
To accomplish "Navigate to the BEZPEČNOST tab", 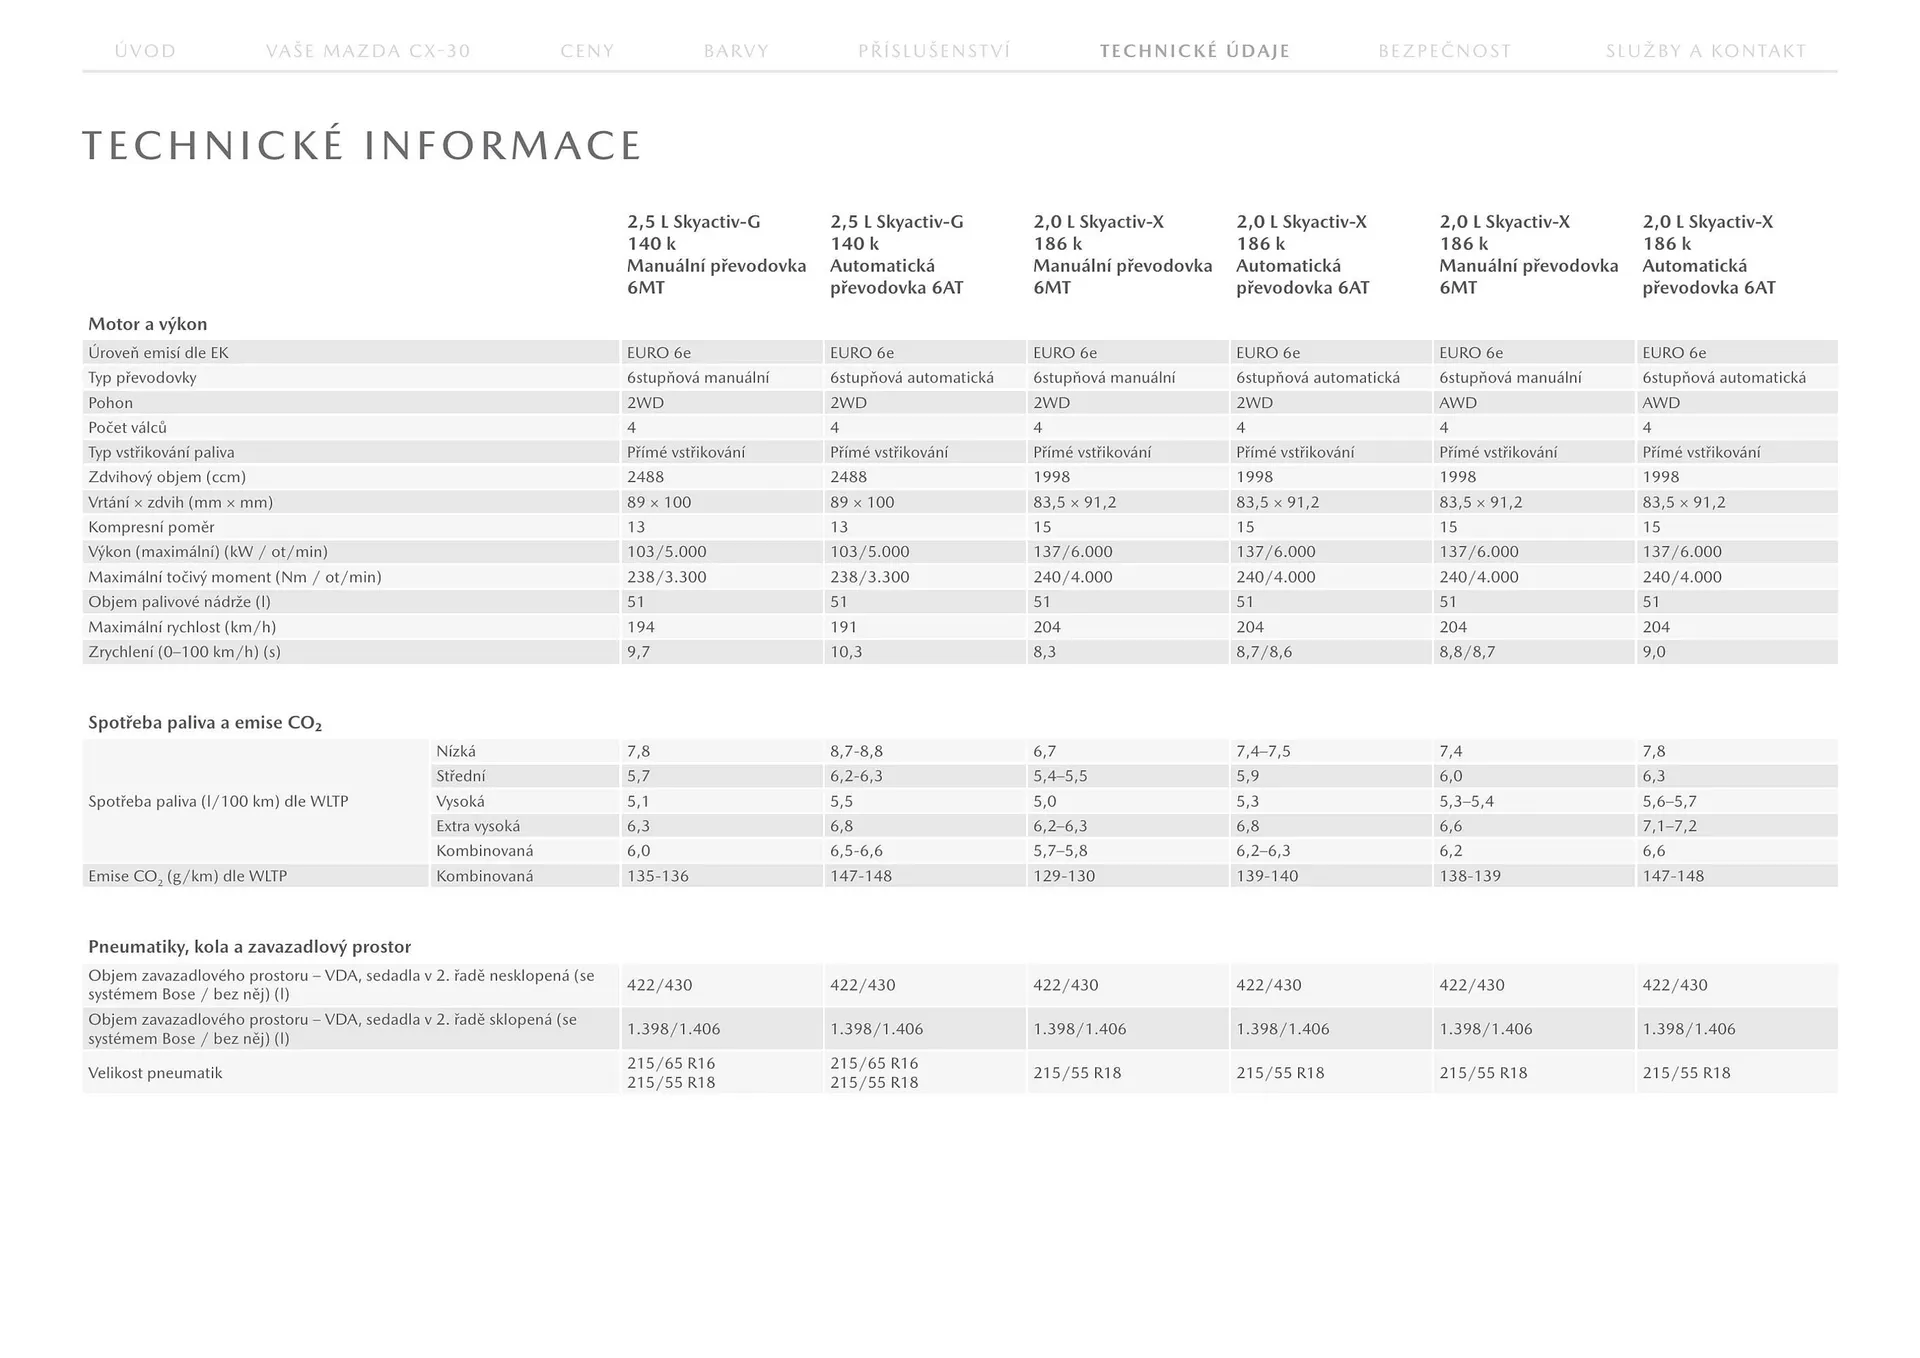I will [x=1444, y=51].
